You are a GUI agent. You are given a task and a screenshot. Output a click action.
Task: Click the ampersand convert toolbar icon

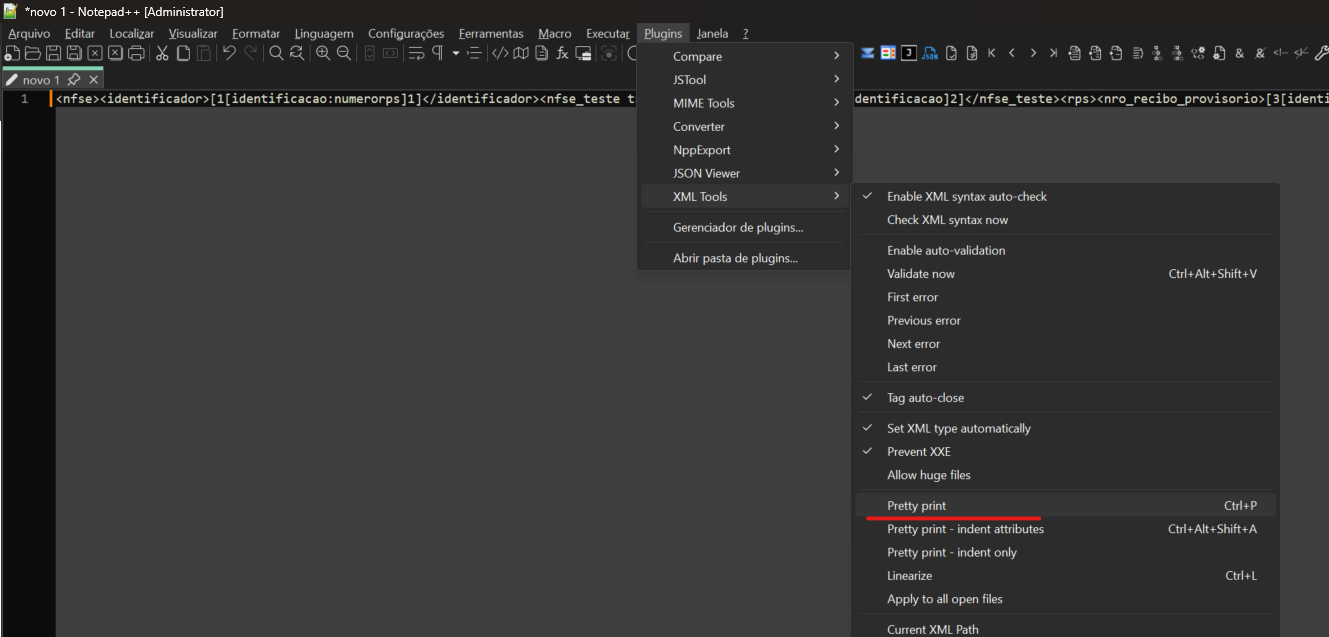(x=1240, y=53)
